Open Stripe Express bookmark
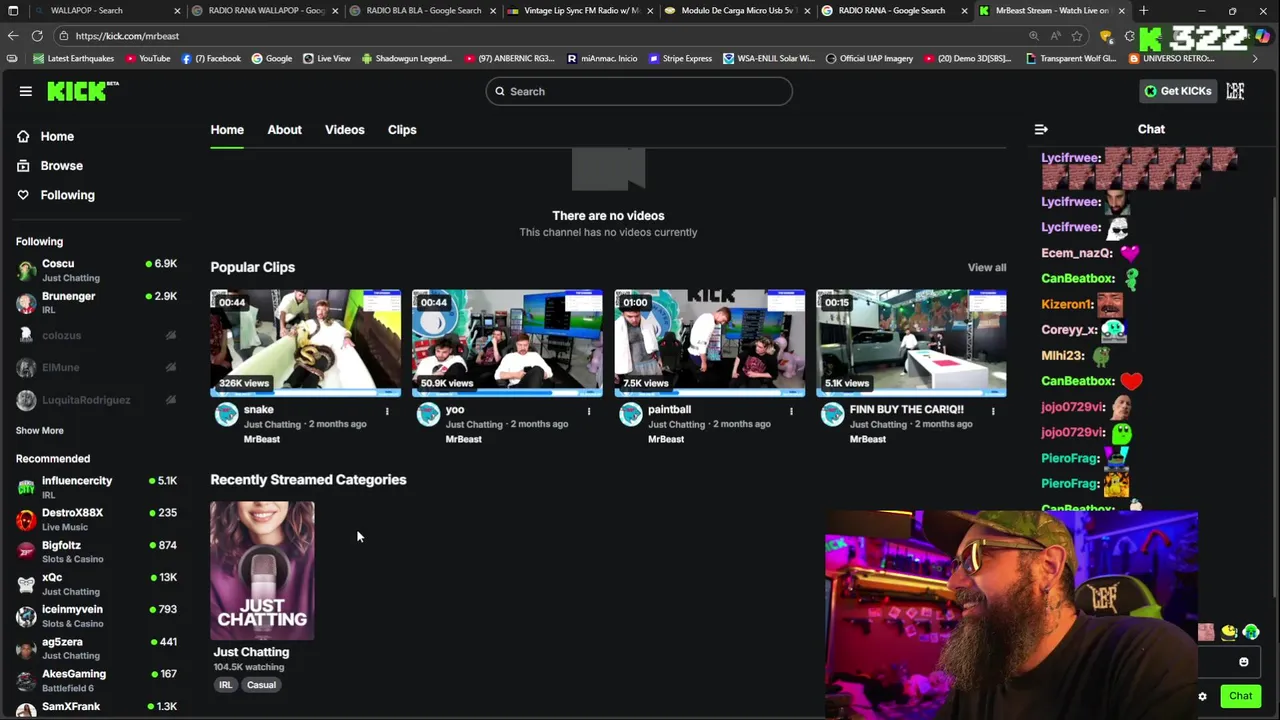1280x720 pixels. pyautogui.click(x=680, y=59)
